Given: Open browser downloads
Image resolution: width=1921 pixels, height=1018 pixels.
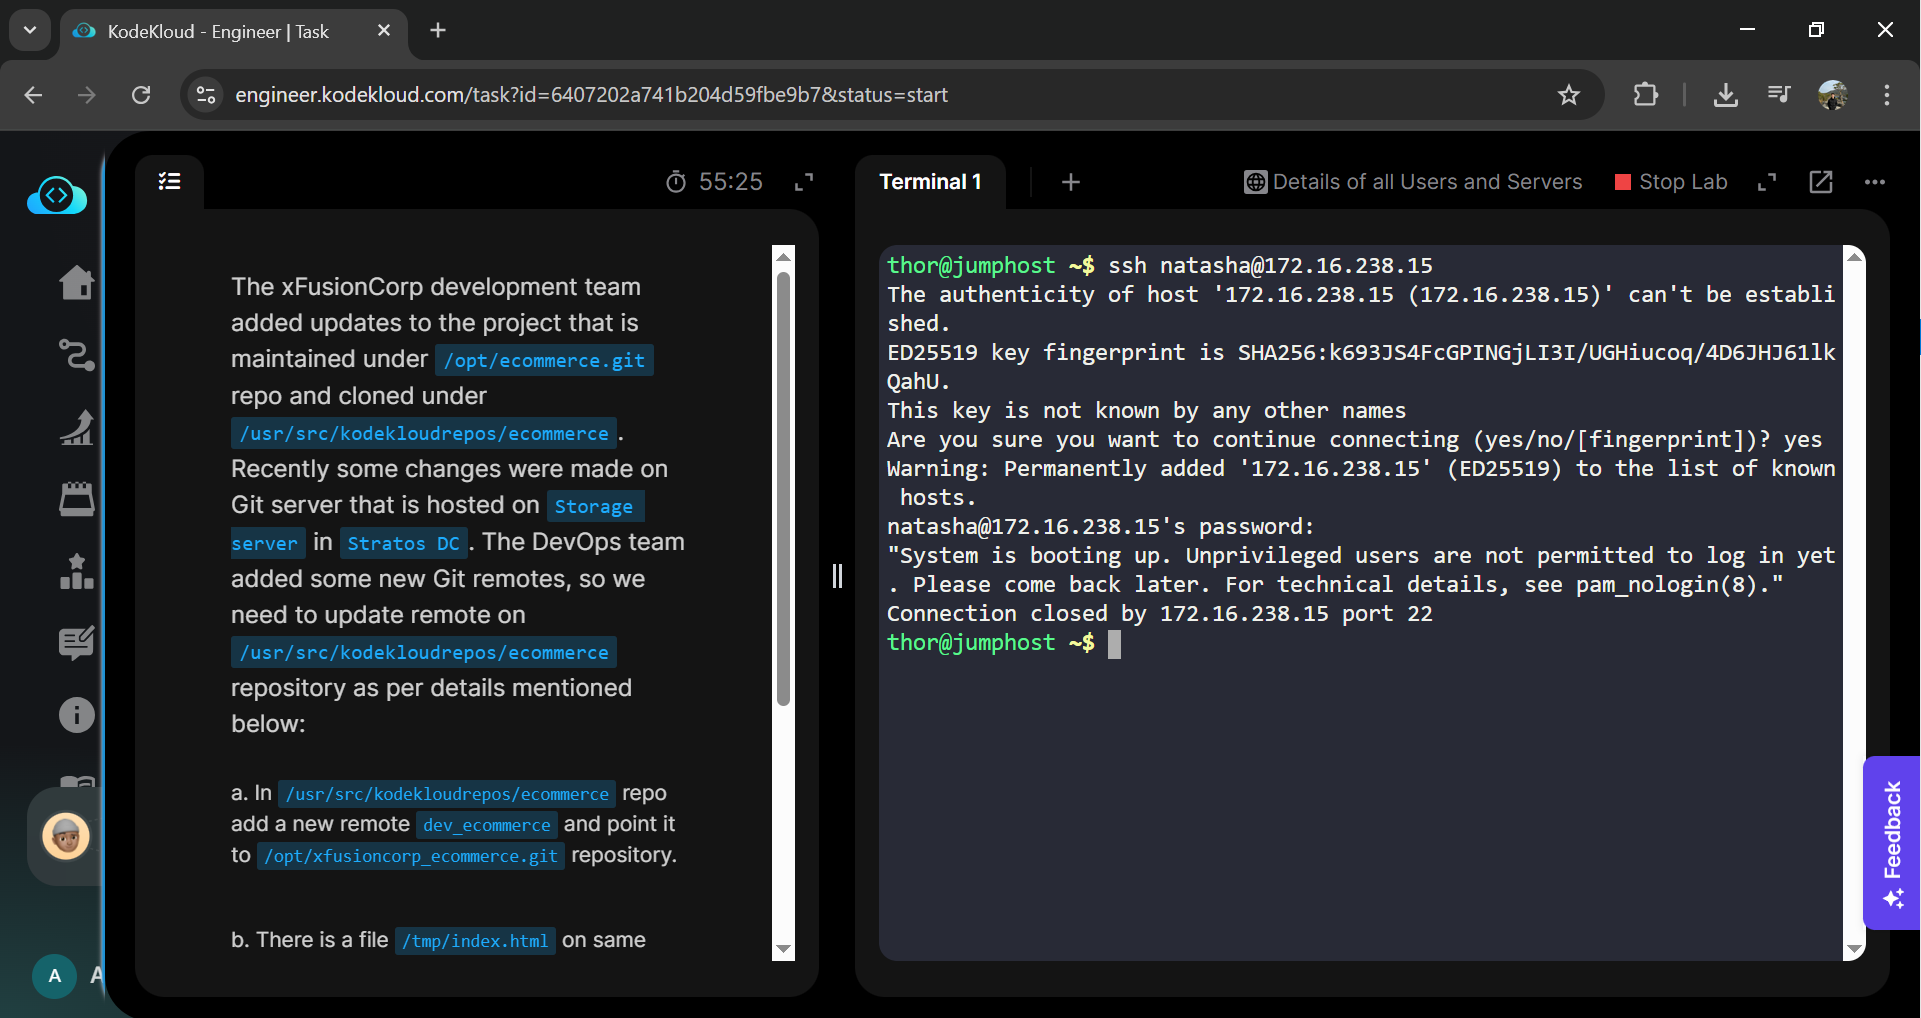Looking at the screenshot, I should pos(1725,95).
